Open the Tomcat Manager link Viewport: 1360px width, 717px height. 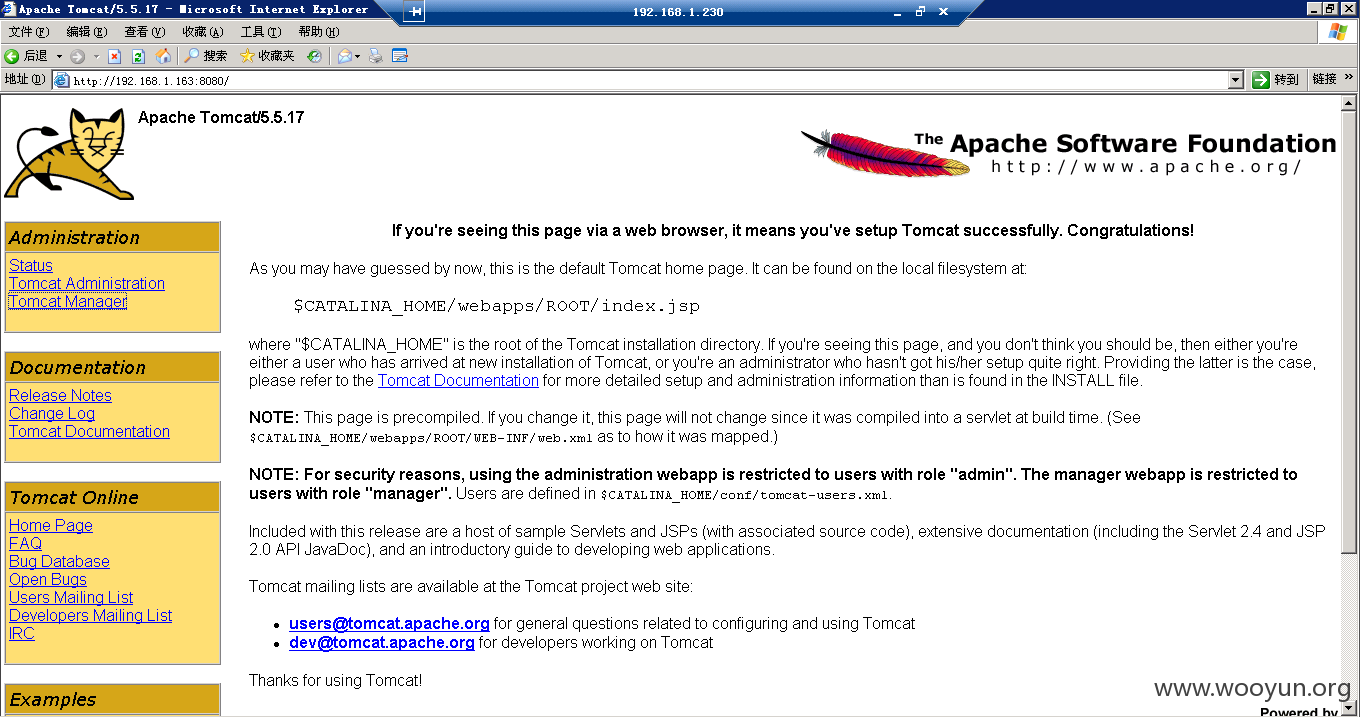68,301
